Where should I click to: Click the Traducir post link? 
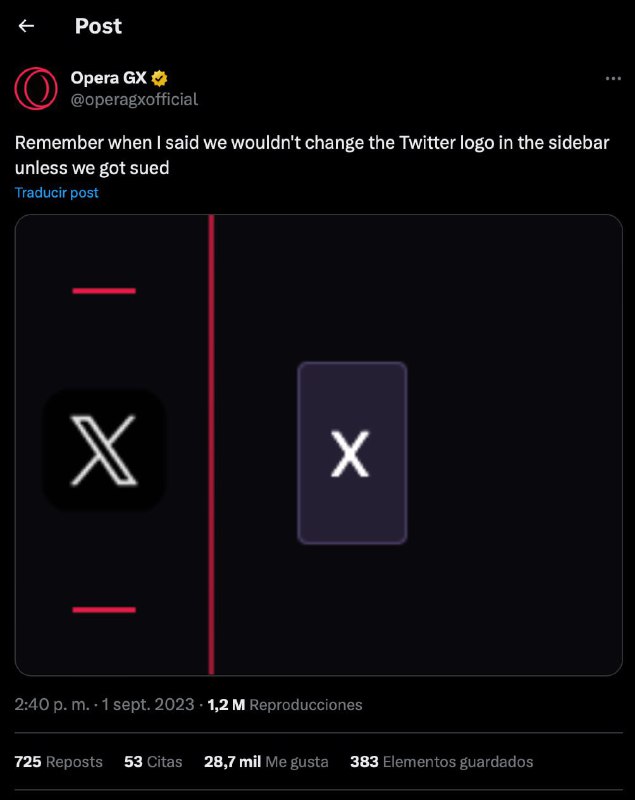pos(57,192)
